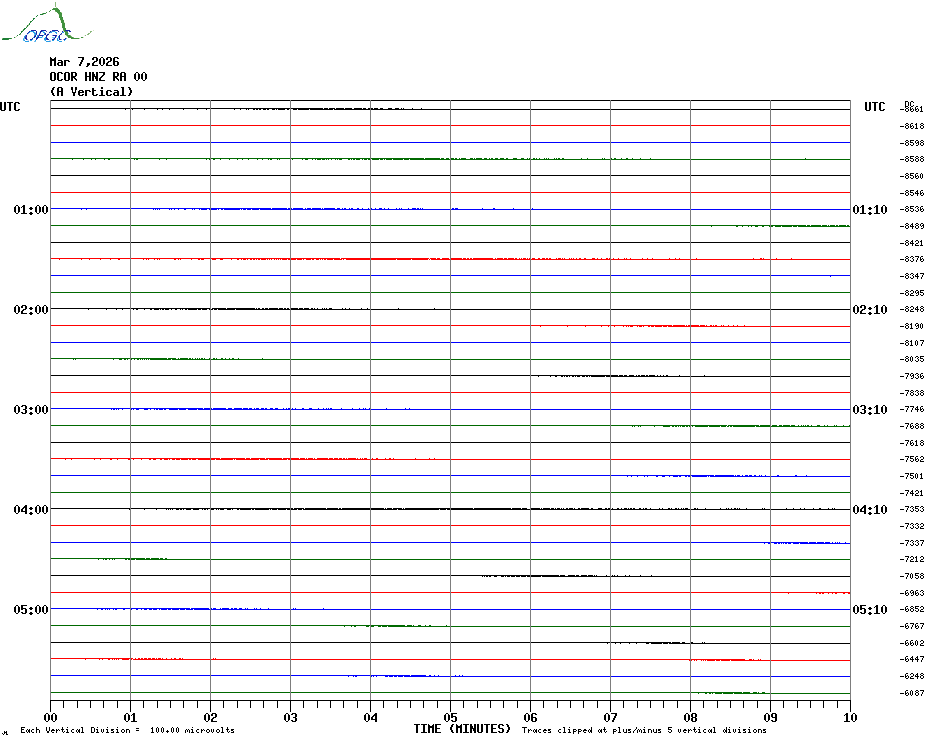Screen dimensions: 930x744
Task: Click the 05 minute mark on time axis
Action: pos(450,717)
